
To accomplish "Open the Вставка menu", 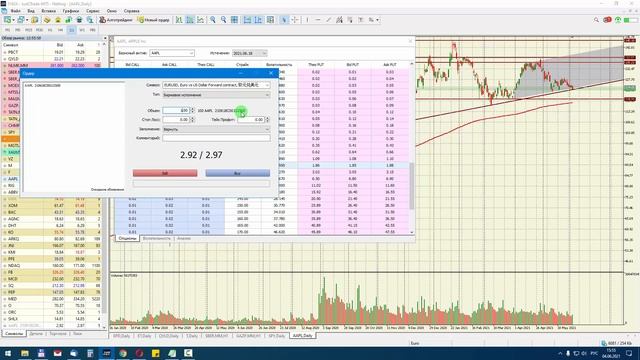I will coord(49,11).
